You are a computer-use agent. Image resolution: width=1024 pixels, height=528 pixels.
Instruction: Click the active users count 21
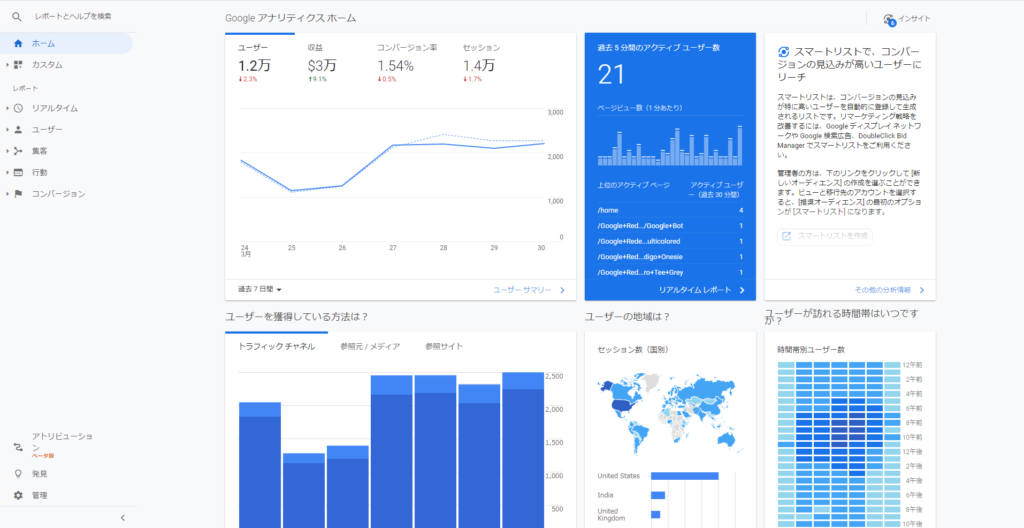point(612,75)
